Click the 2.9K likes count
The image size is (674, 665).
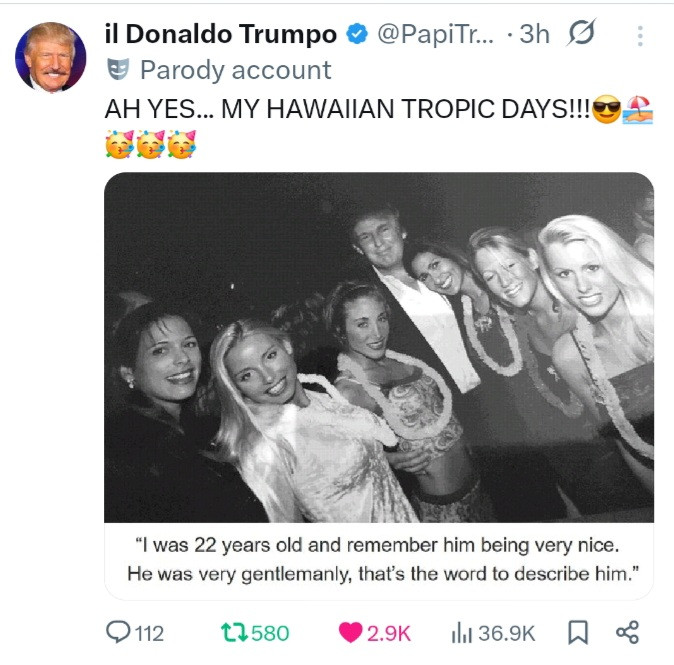click(x=389, y=632)
